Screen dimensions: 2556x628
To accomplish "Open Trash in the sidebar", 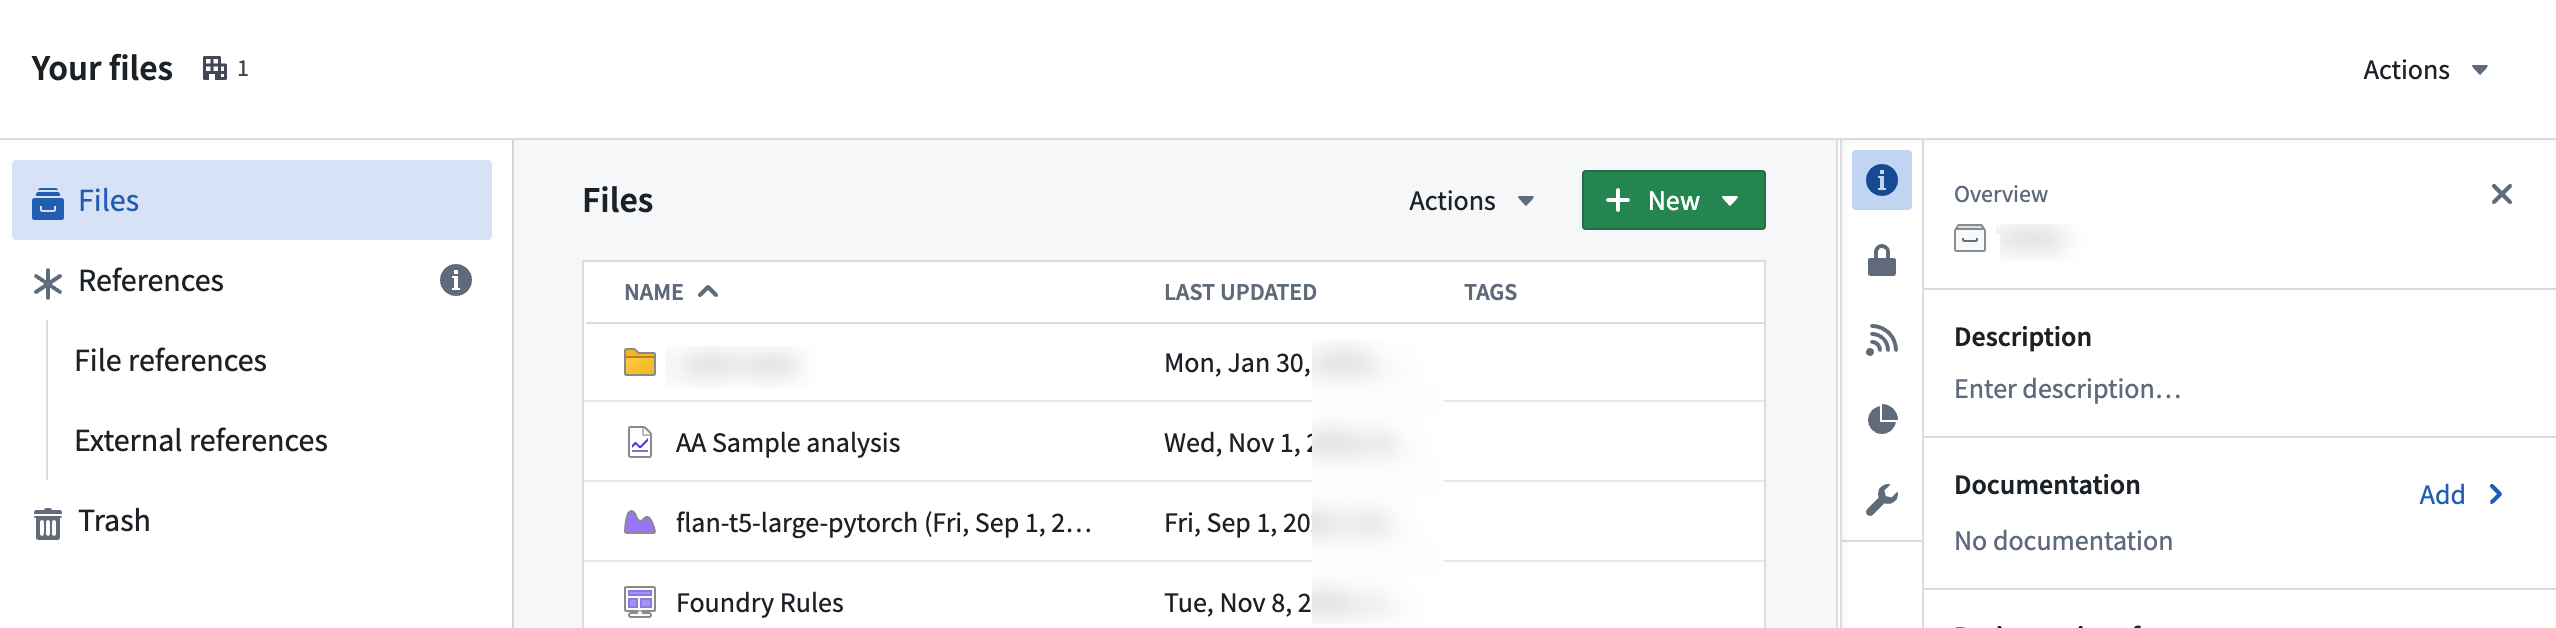I will pos(114,520).
